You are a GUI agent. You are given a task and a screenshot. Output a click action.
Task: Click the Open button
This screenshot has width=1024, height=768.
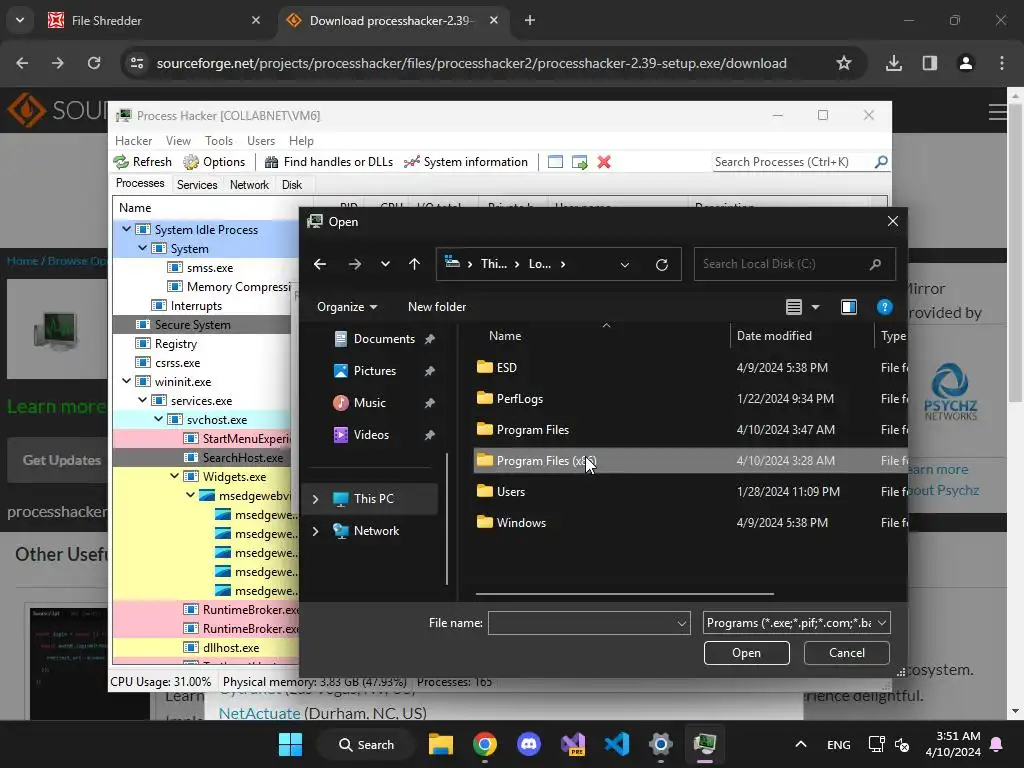746,653
